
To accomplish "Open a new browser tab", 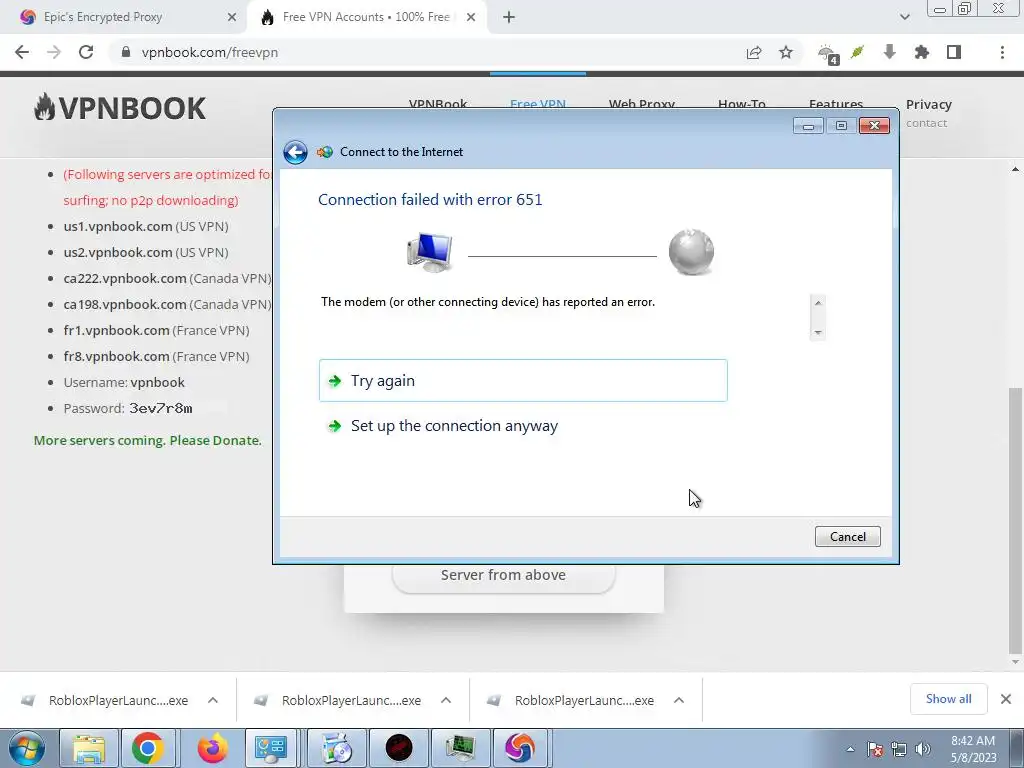I will 509,18.
